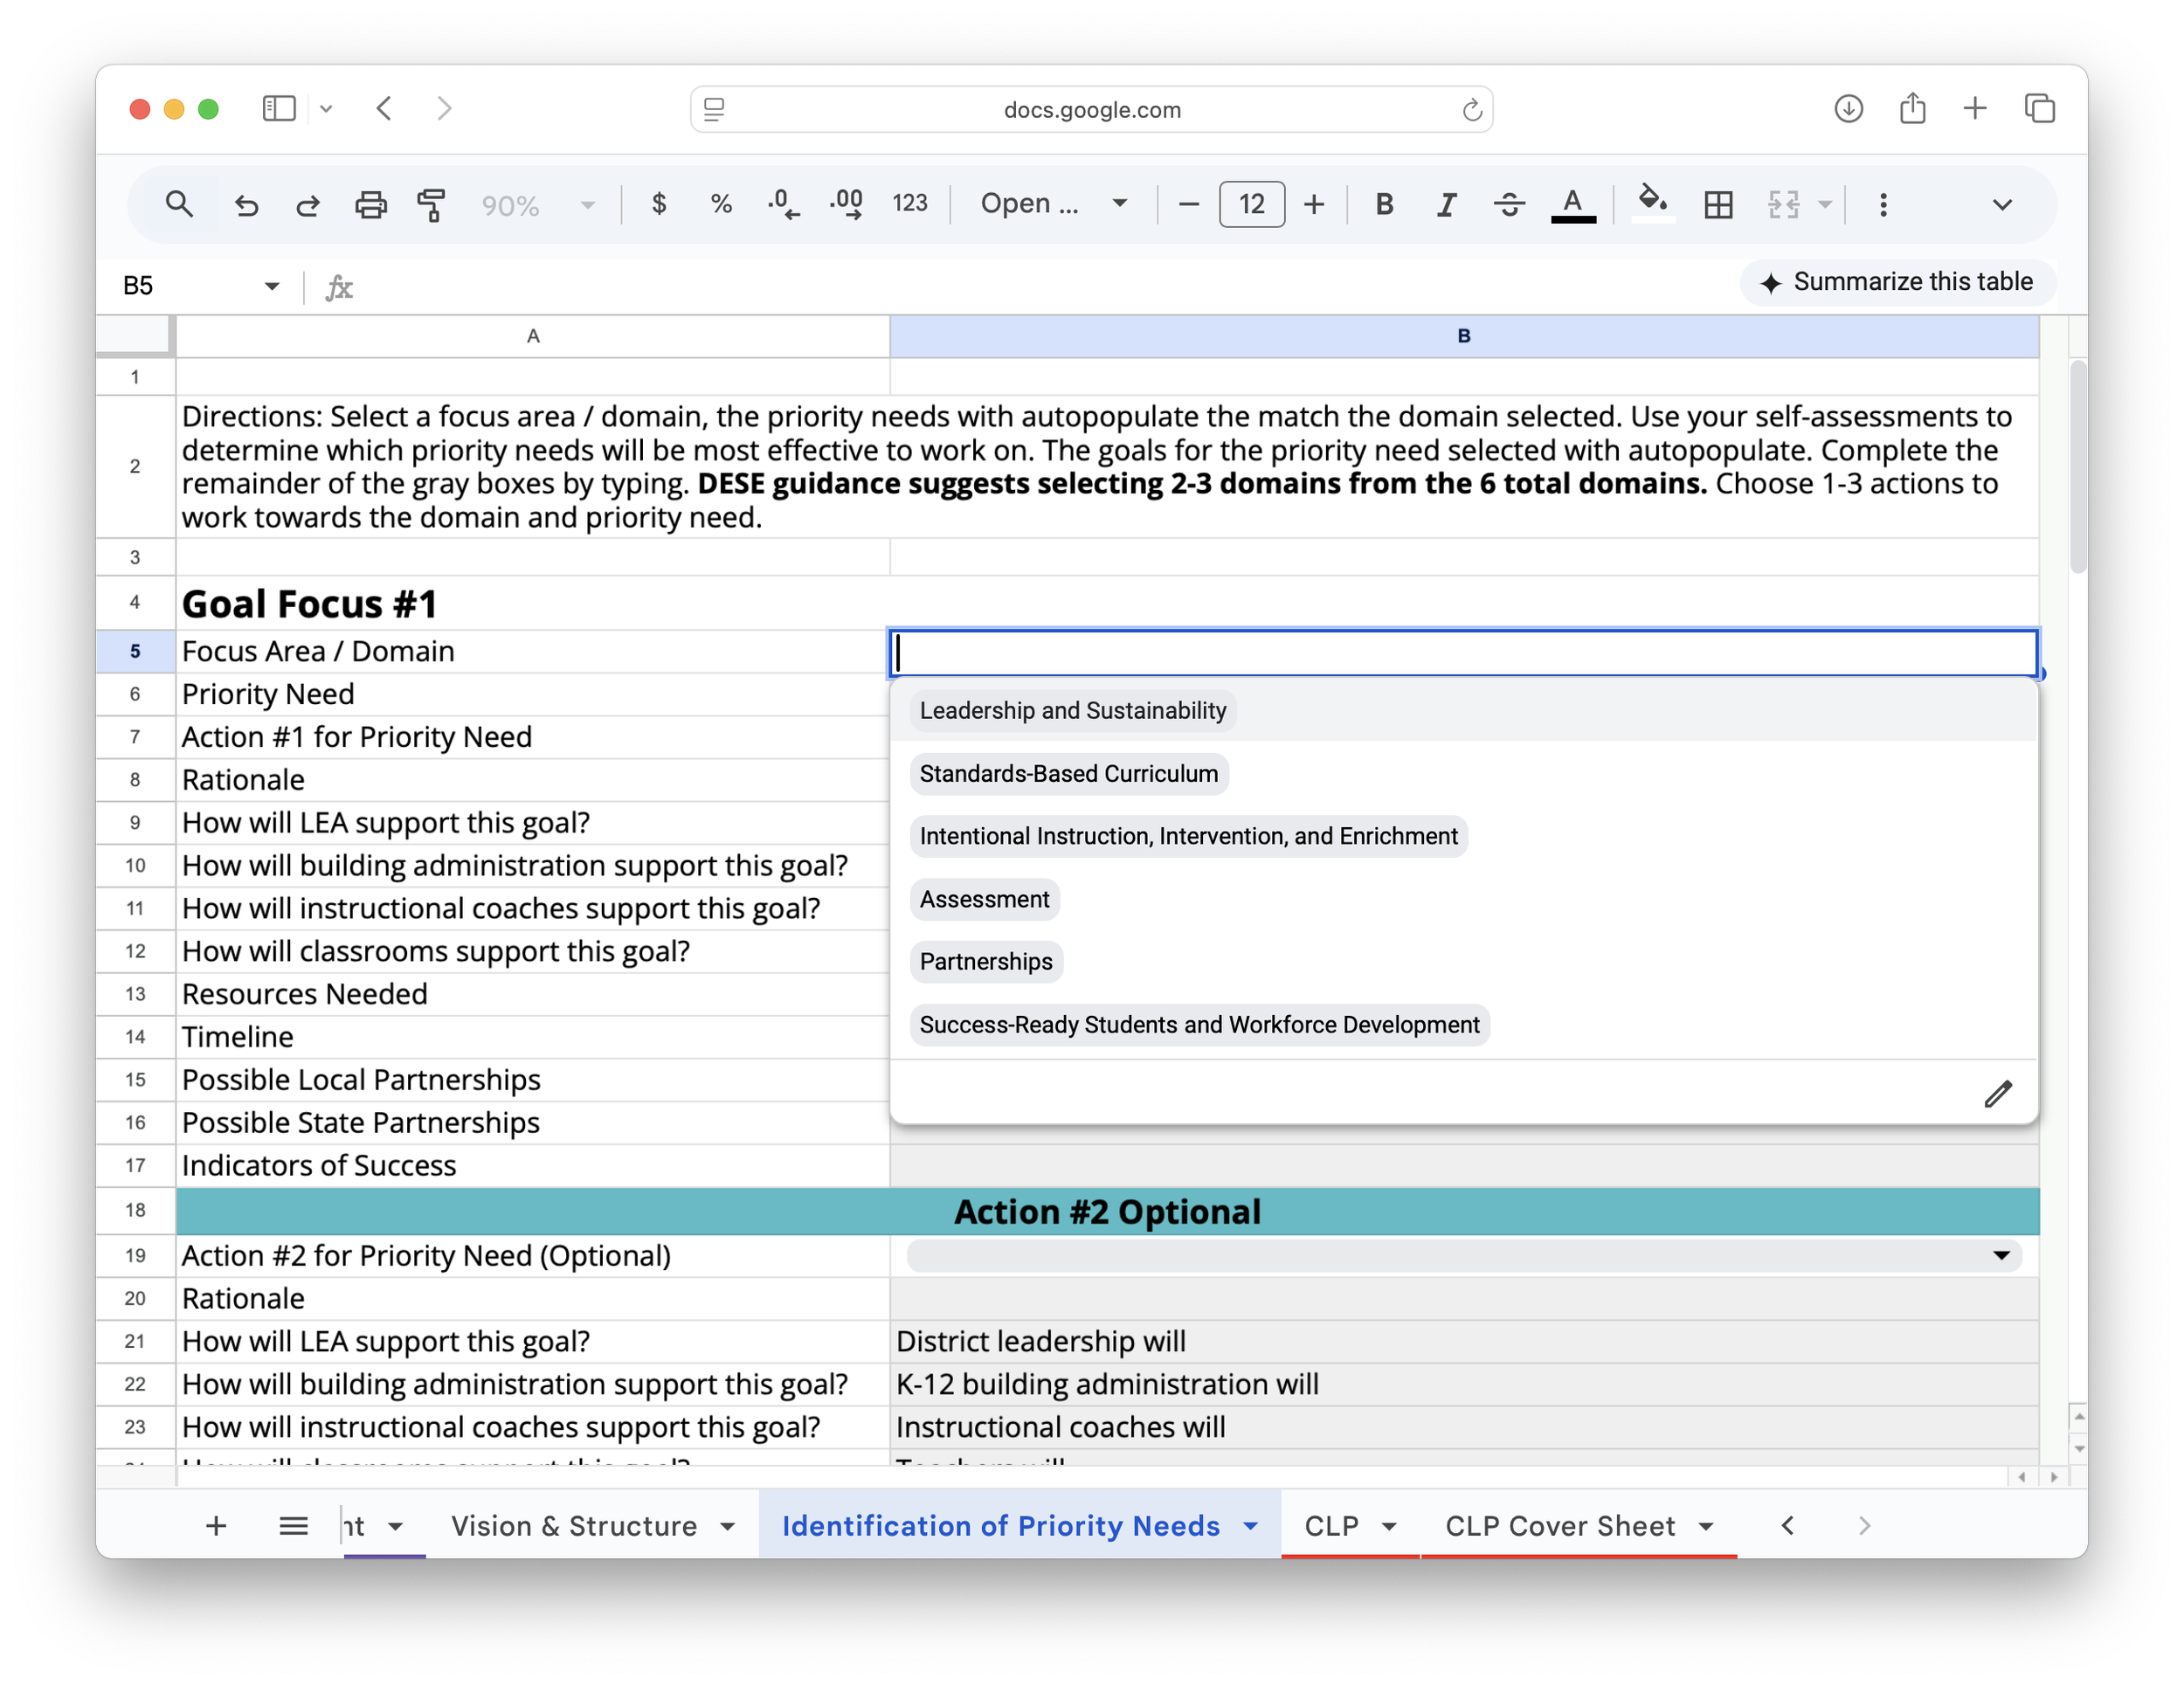
Task: Choose Standards-Based Curriculum option
Action: [x=1068, y=774]
